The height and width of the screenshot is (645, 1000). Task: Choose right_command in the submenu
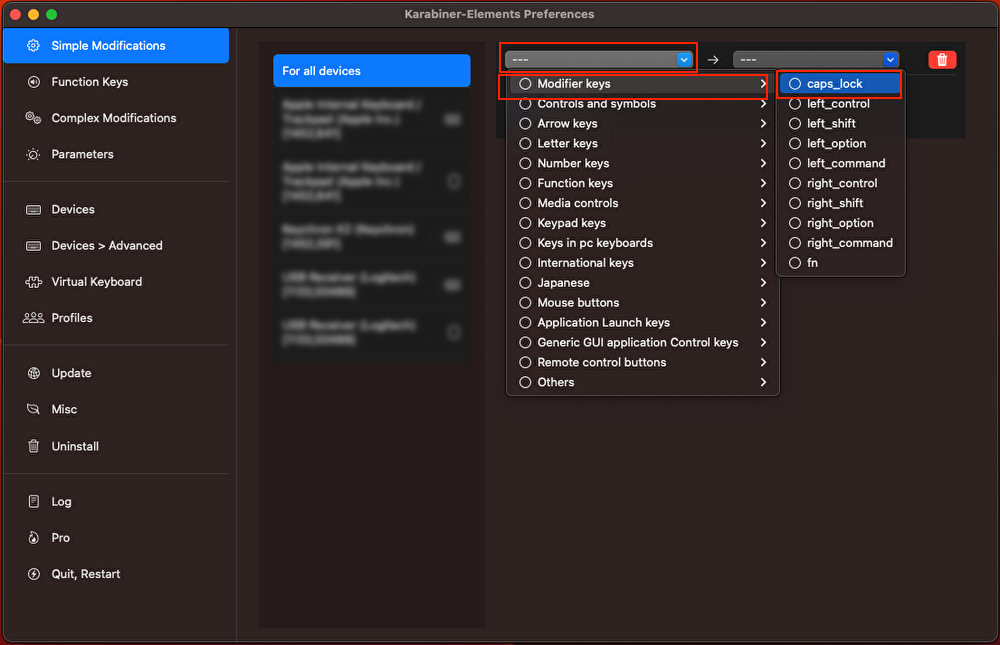tap(839, 242)
